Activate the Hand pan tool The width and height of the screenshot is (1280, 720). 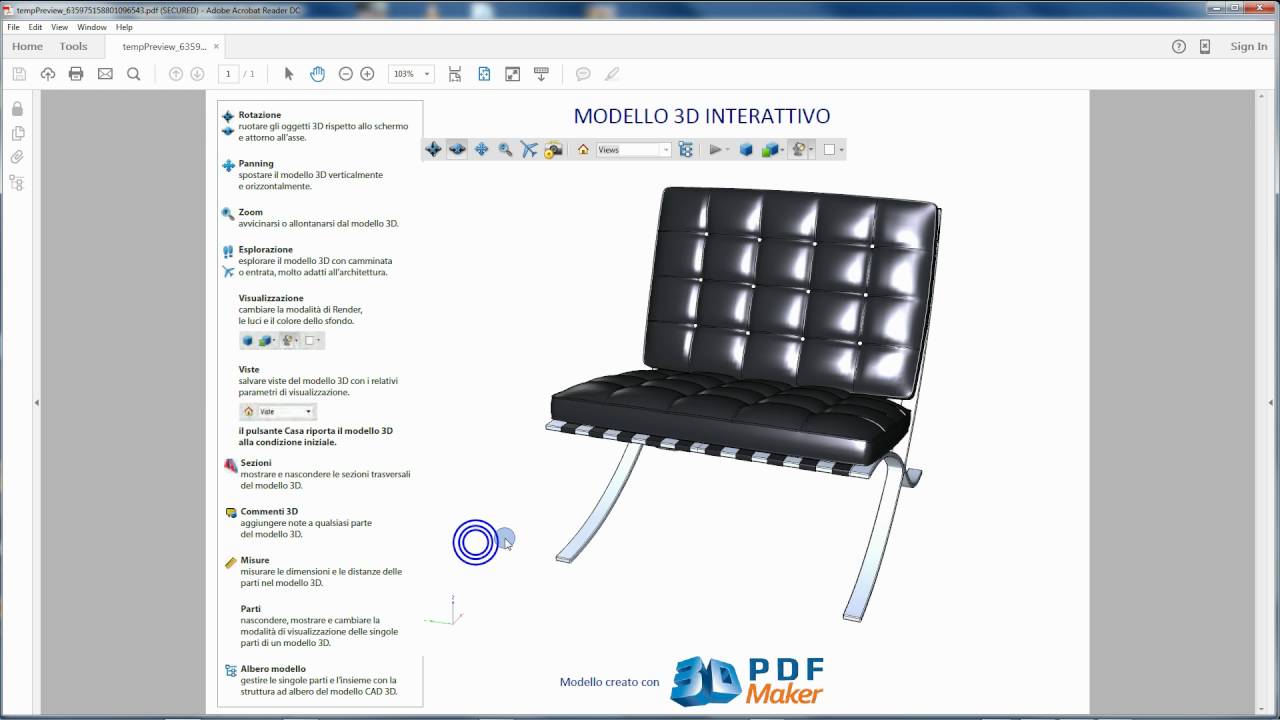[317, 74]
